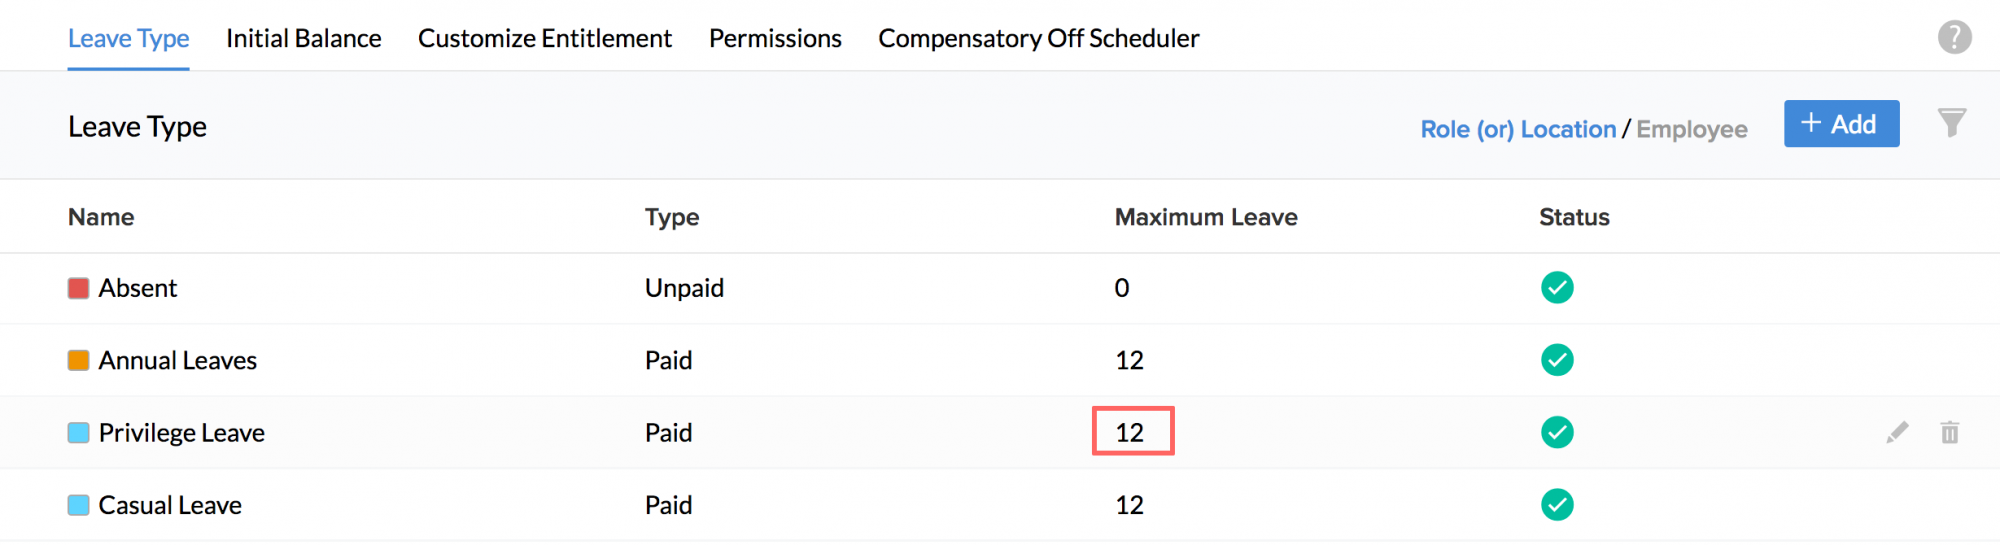Click the orange Annual Leaves swatch
Image resolution: width=2000 pixels, height=545 pixels.
pyautogui.click(x=78, y=361)
